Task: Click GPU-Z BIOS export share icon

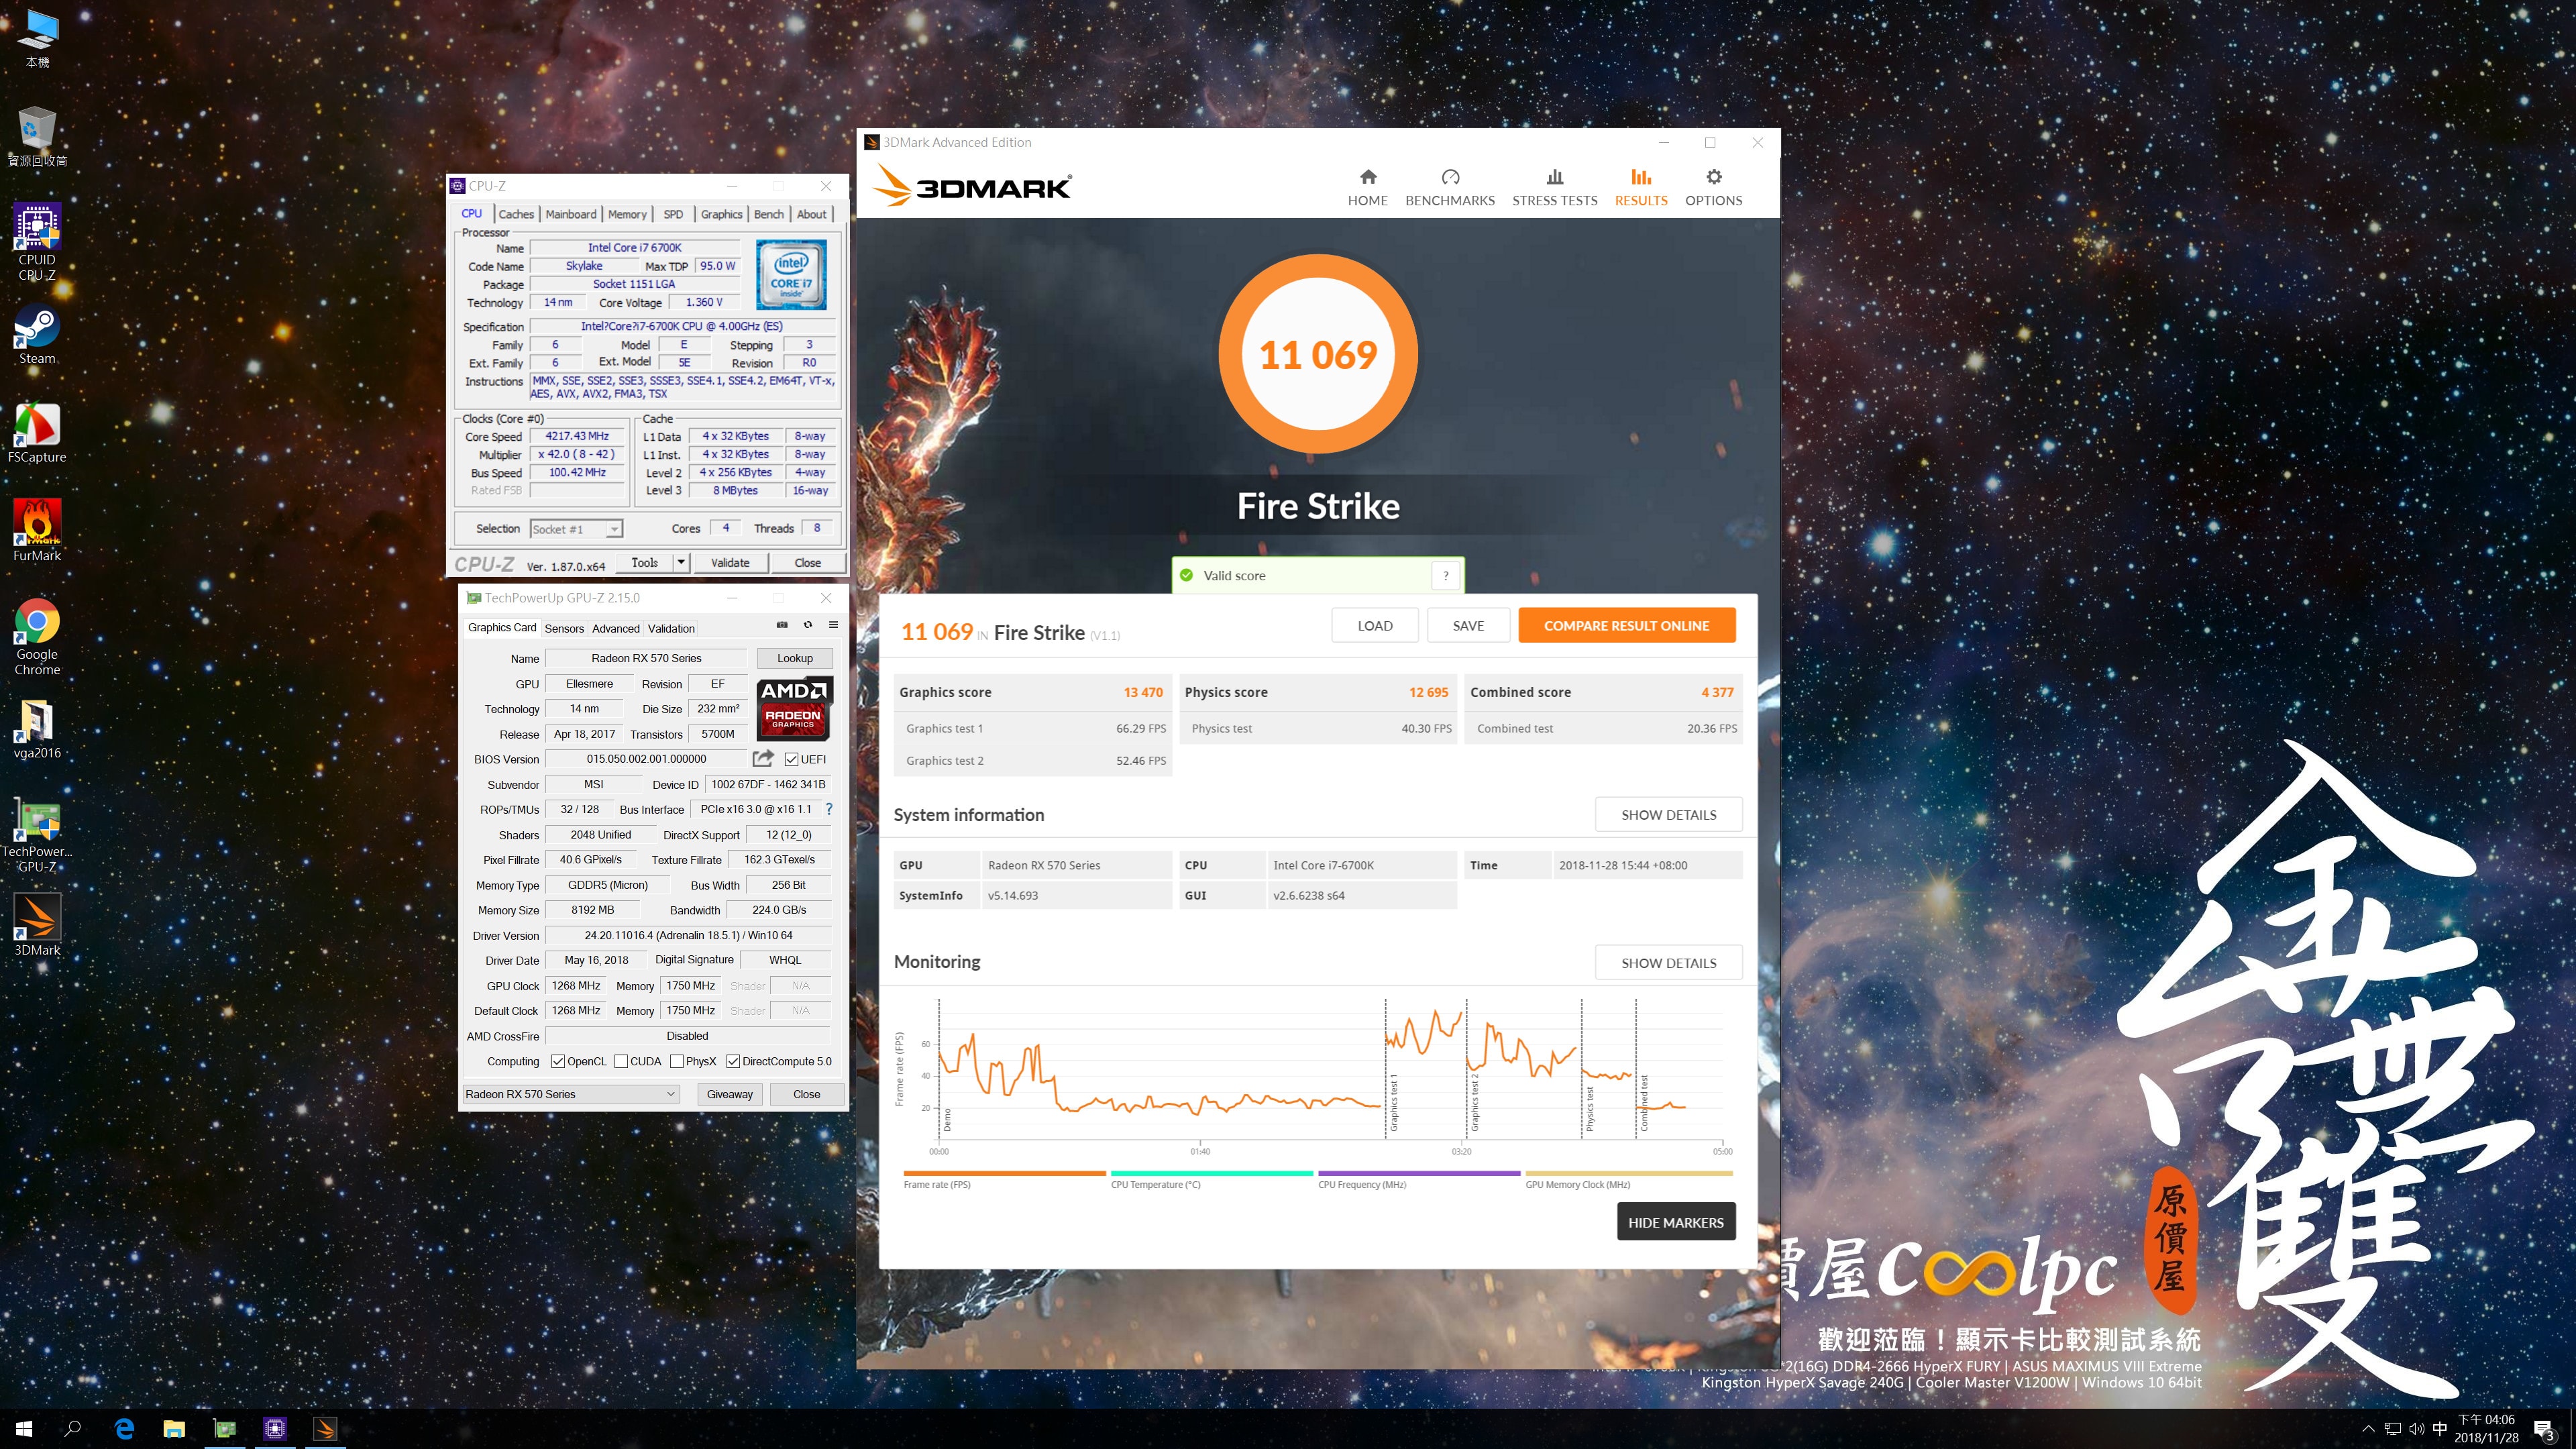Action: 763,759
